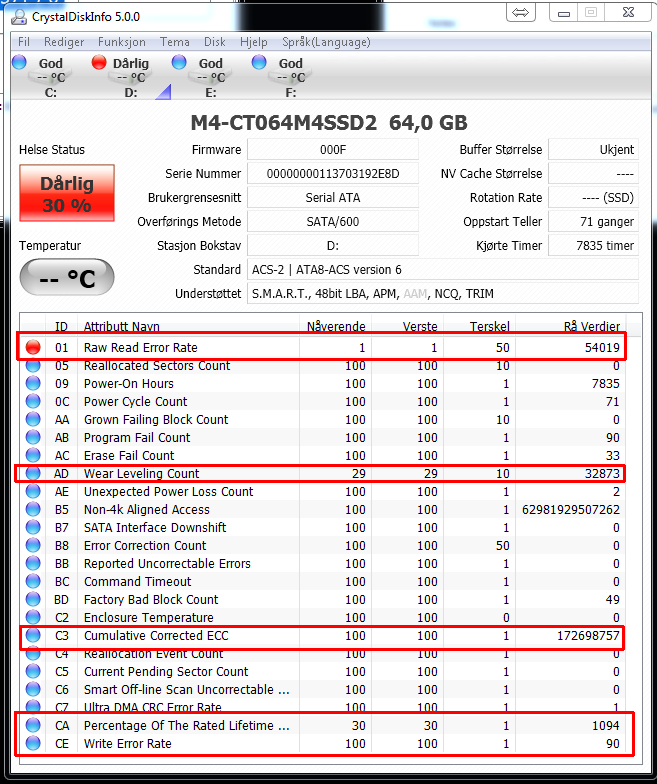Click the supported features field
The width and height of the screenshot is (657, 784).
[442, 294]
